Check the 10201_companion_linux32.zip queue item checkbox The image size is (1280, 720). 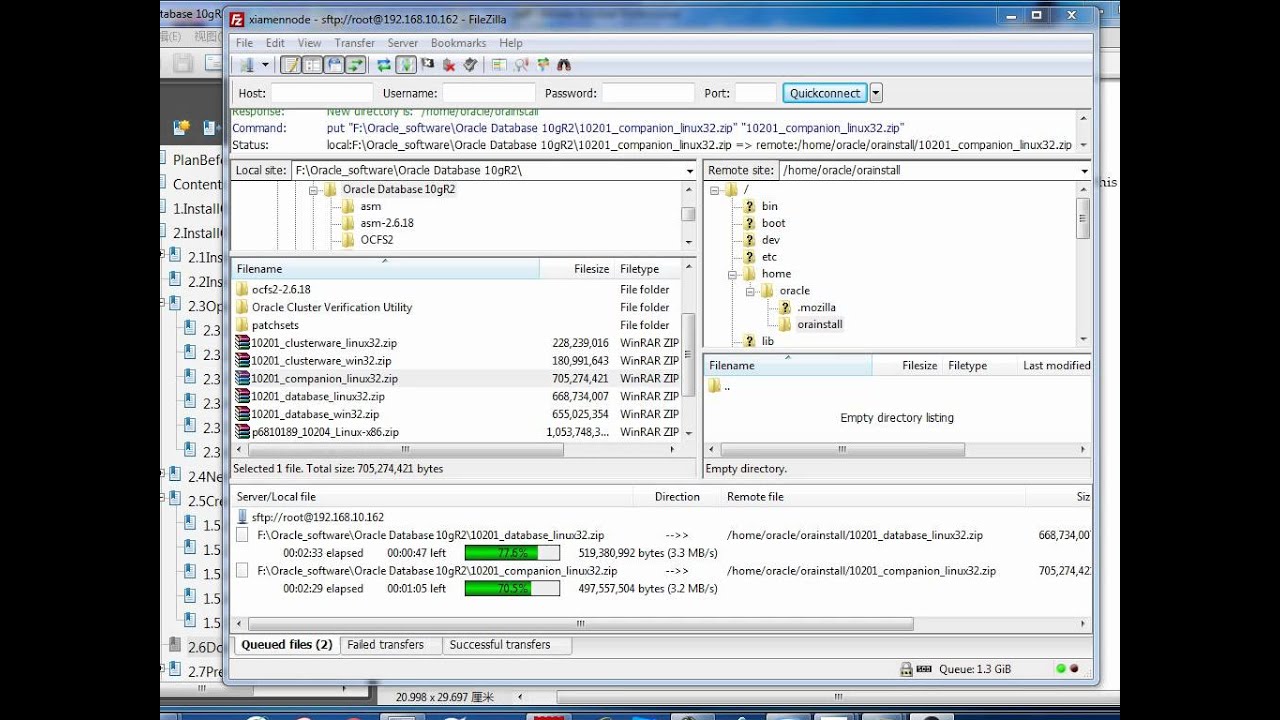coord(242,571)
